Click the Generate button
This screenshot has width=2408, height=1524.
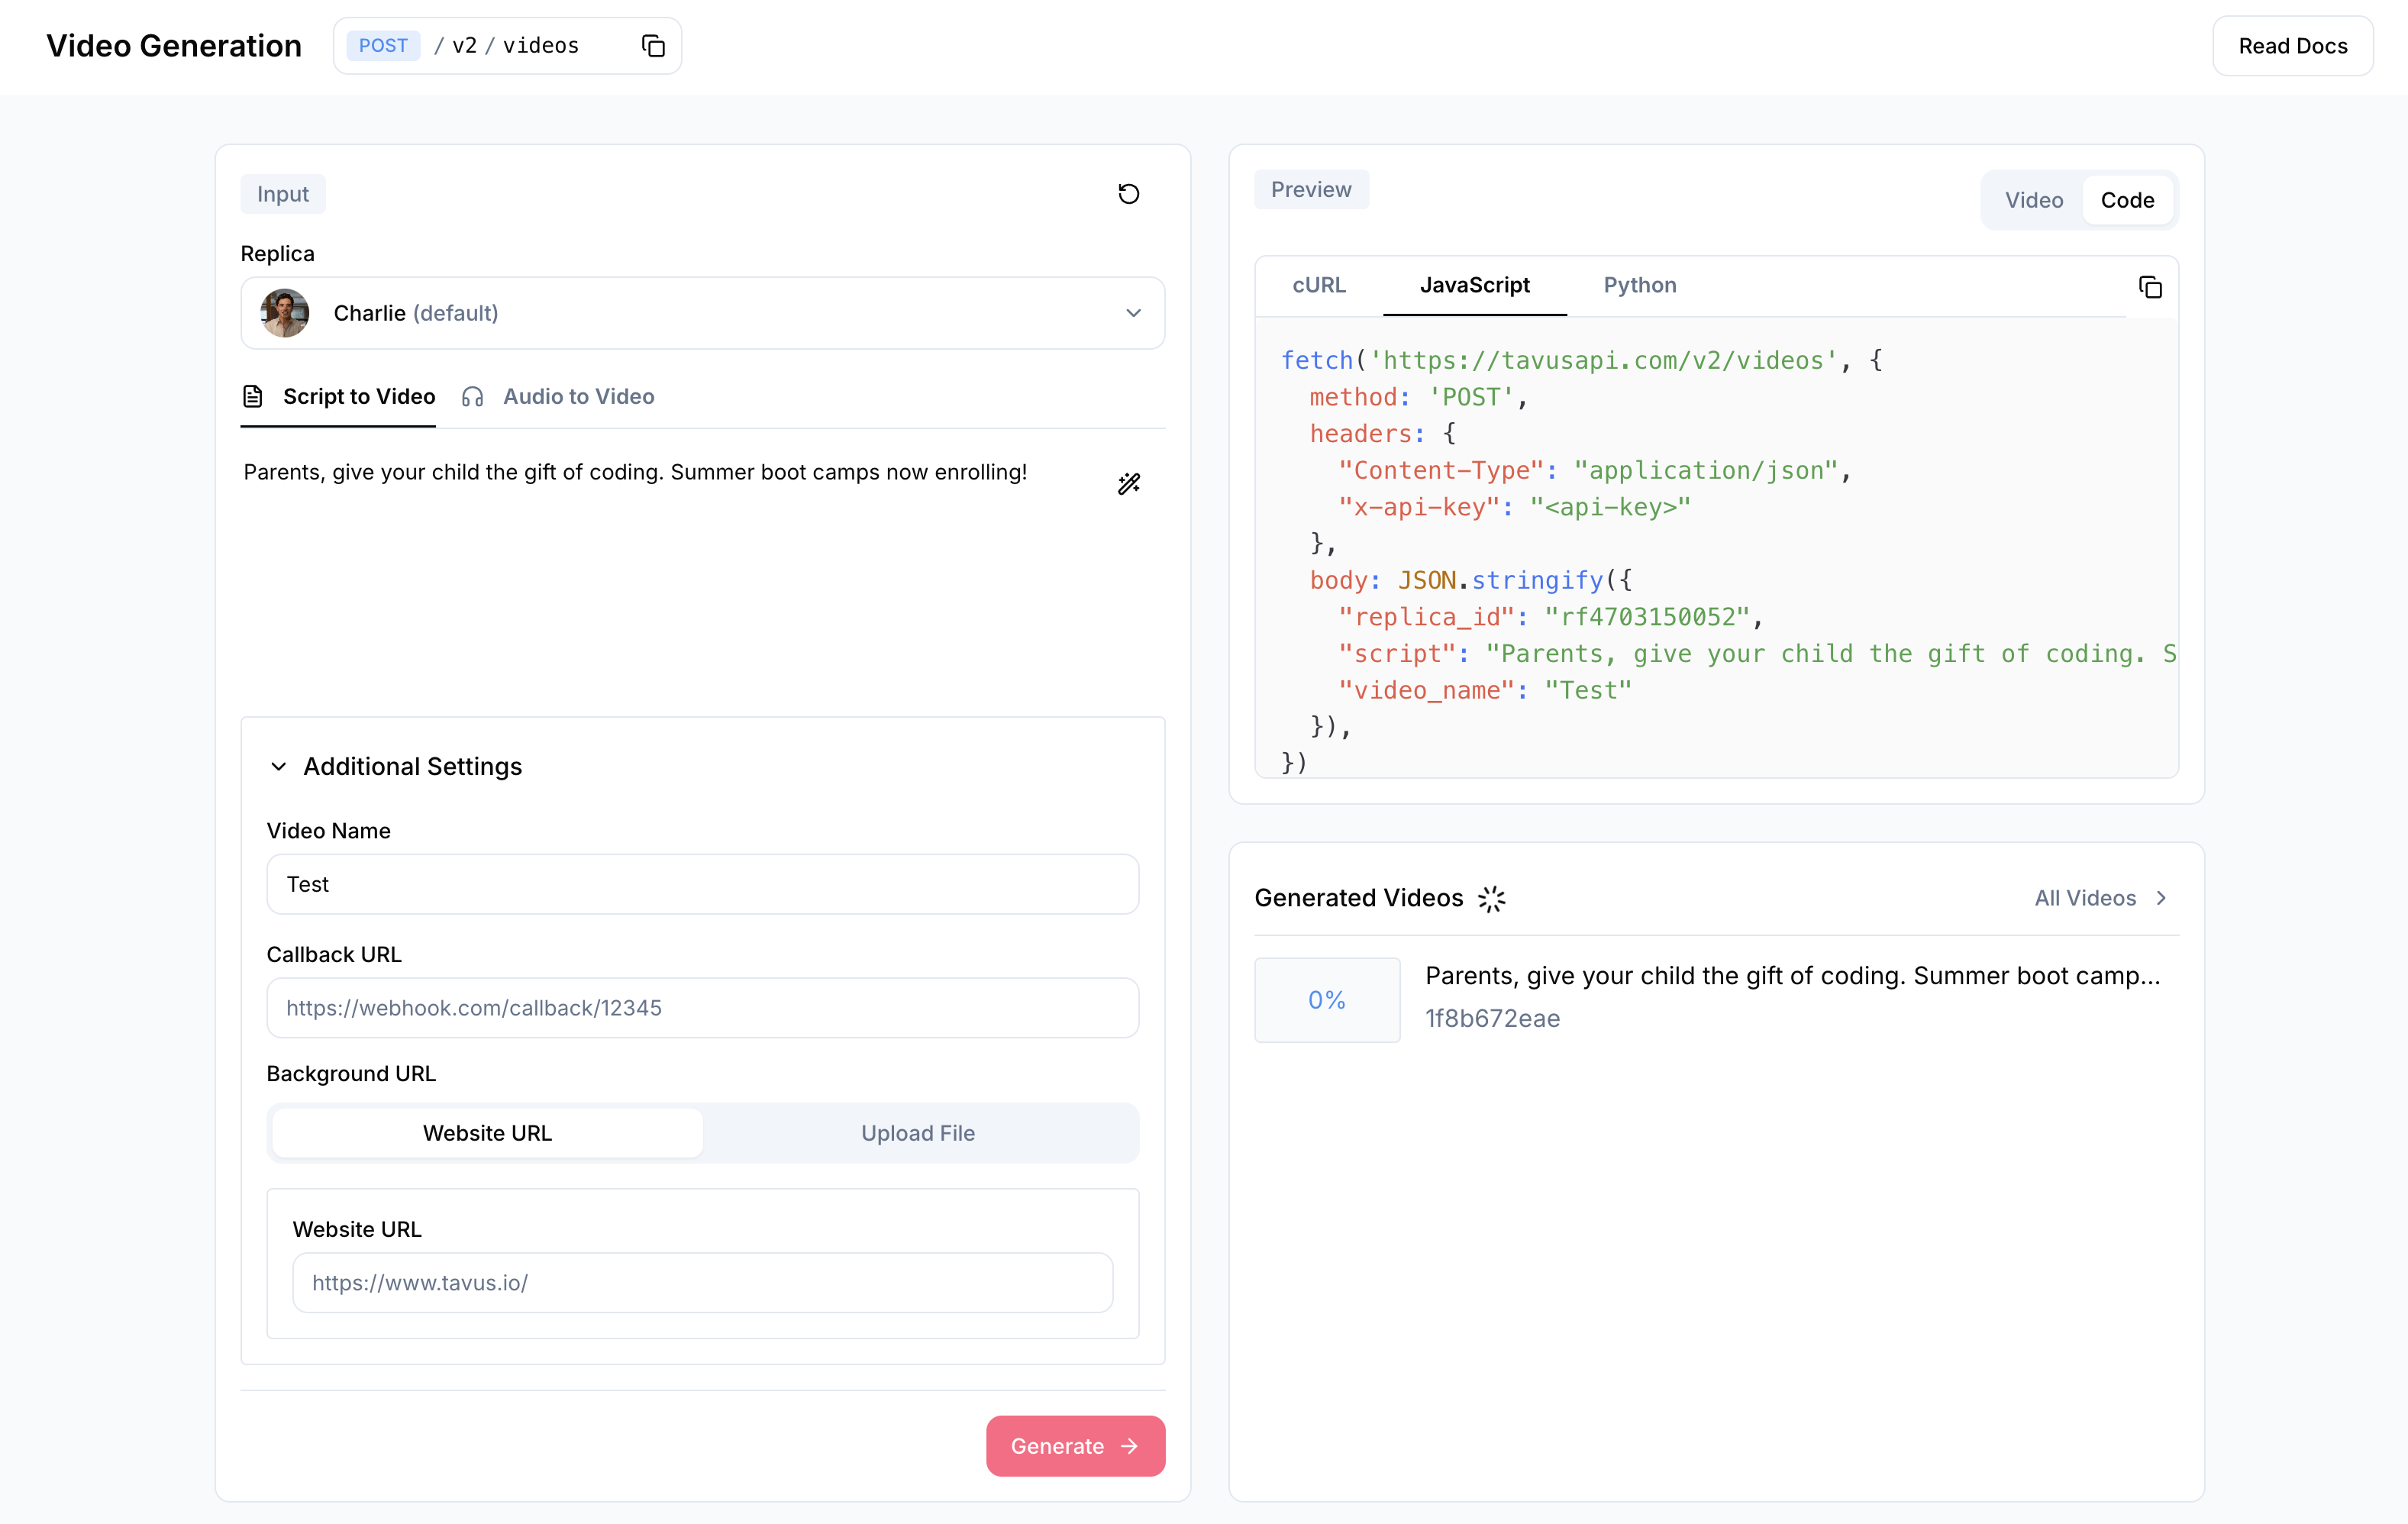(x=1075, y=1446)
